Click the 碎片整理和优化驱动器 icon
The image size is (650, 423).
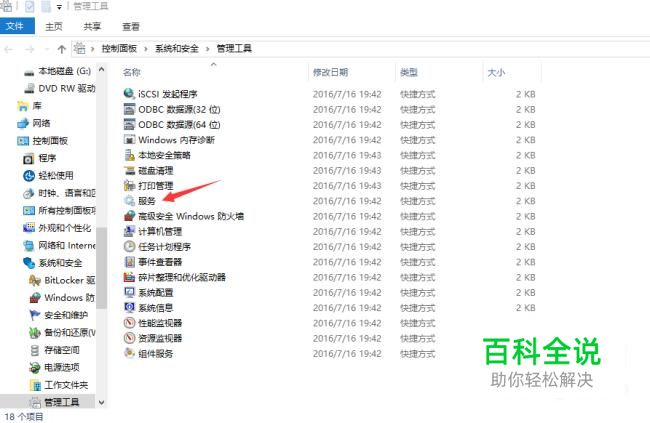click(x=129, y=277)
